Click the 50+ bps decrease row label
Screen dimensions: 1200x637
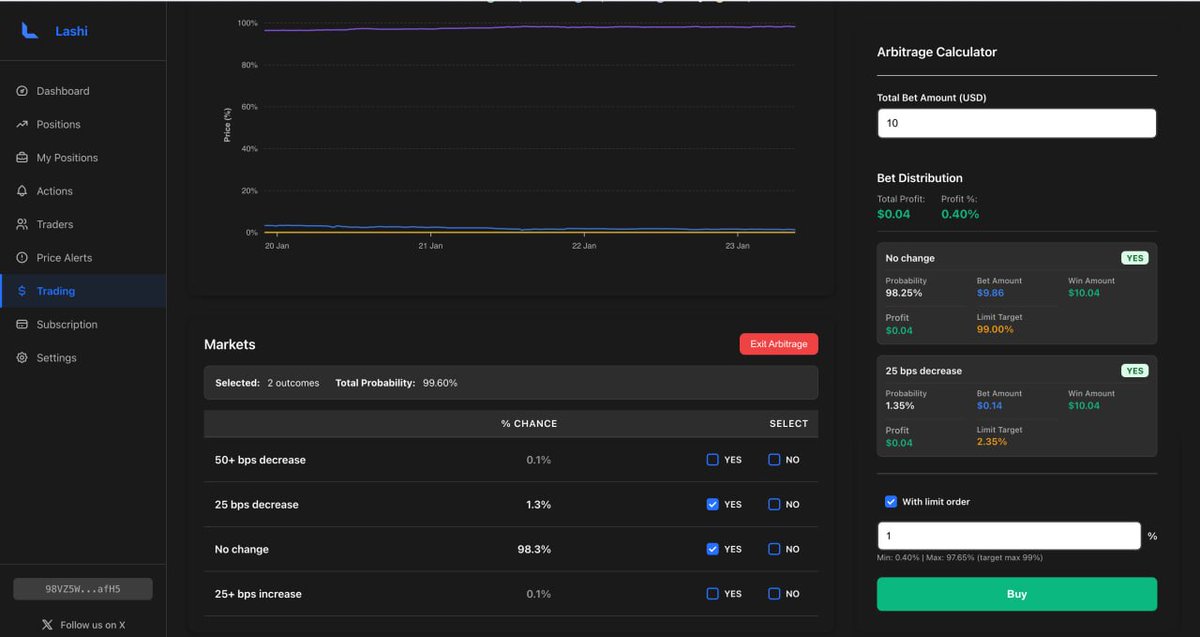pos(260,460)
